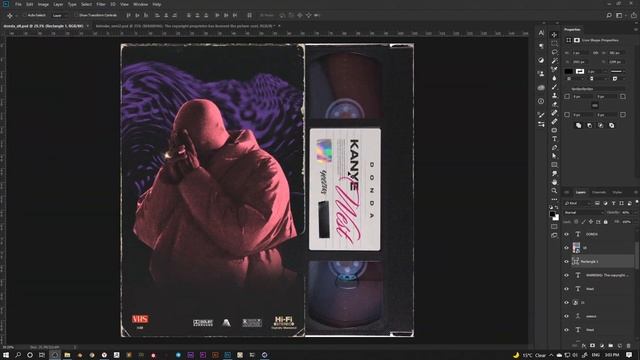Screen dimensions: 640x360
Task: Select the Pen tool
Action: (554, 147)
